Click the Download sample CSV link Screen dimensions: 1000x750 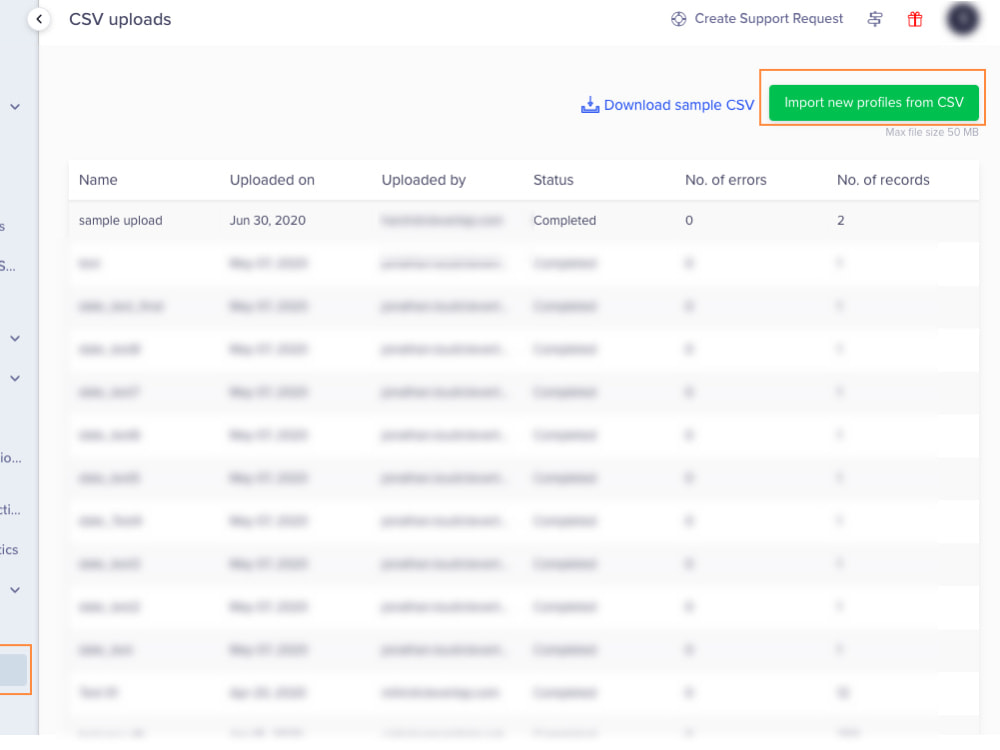click(x=677, y=104)
